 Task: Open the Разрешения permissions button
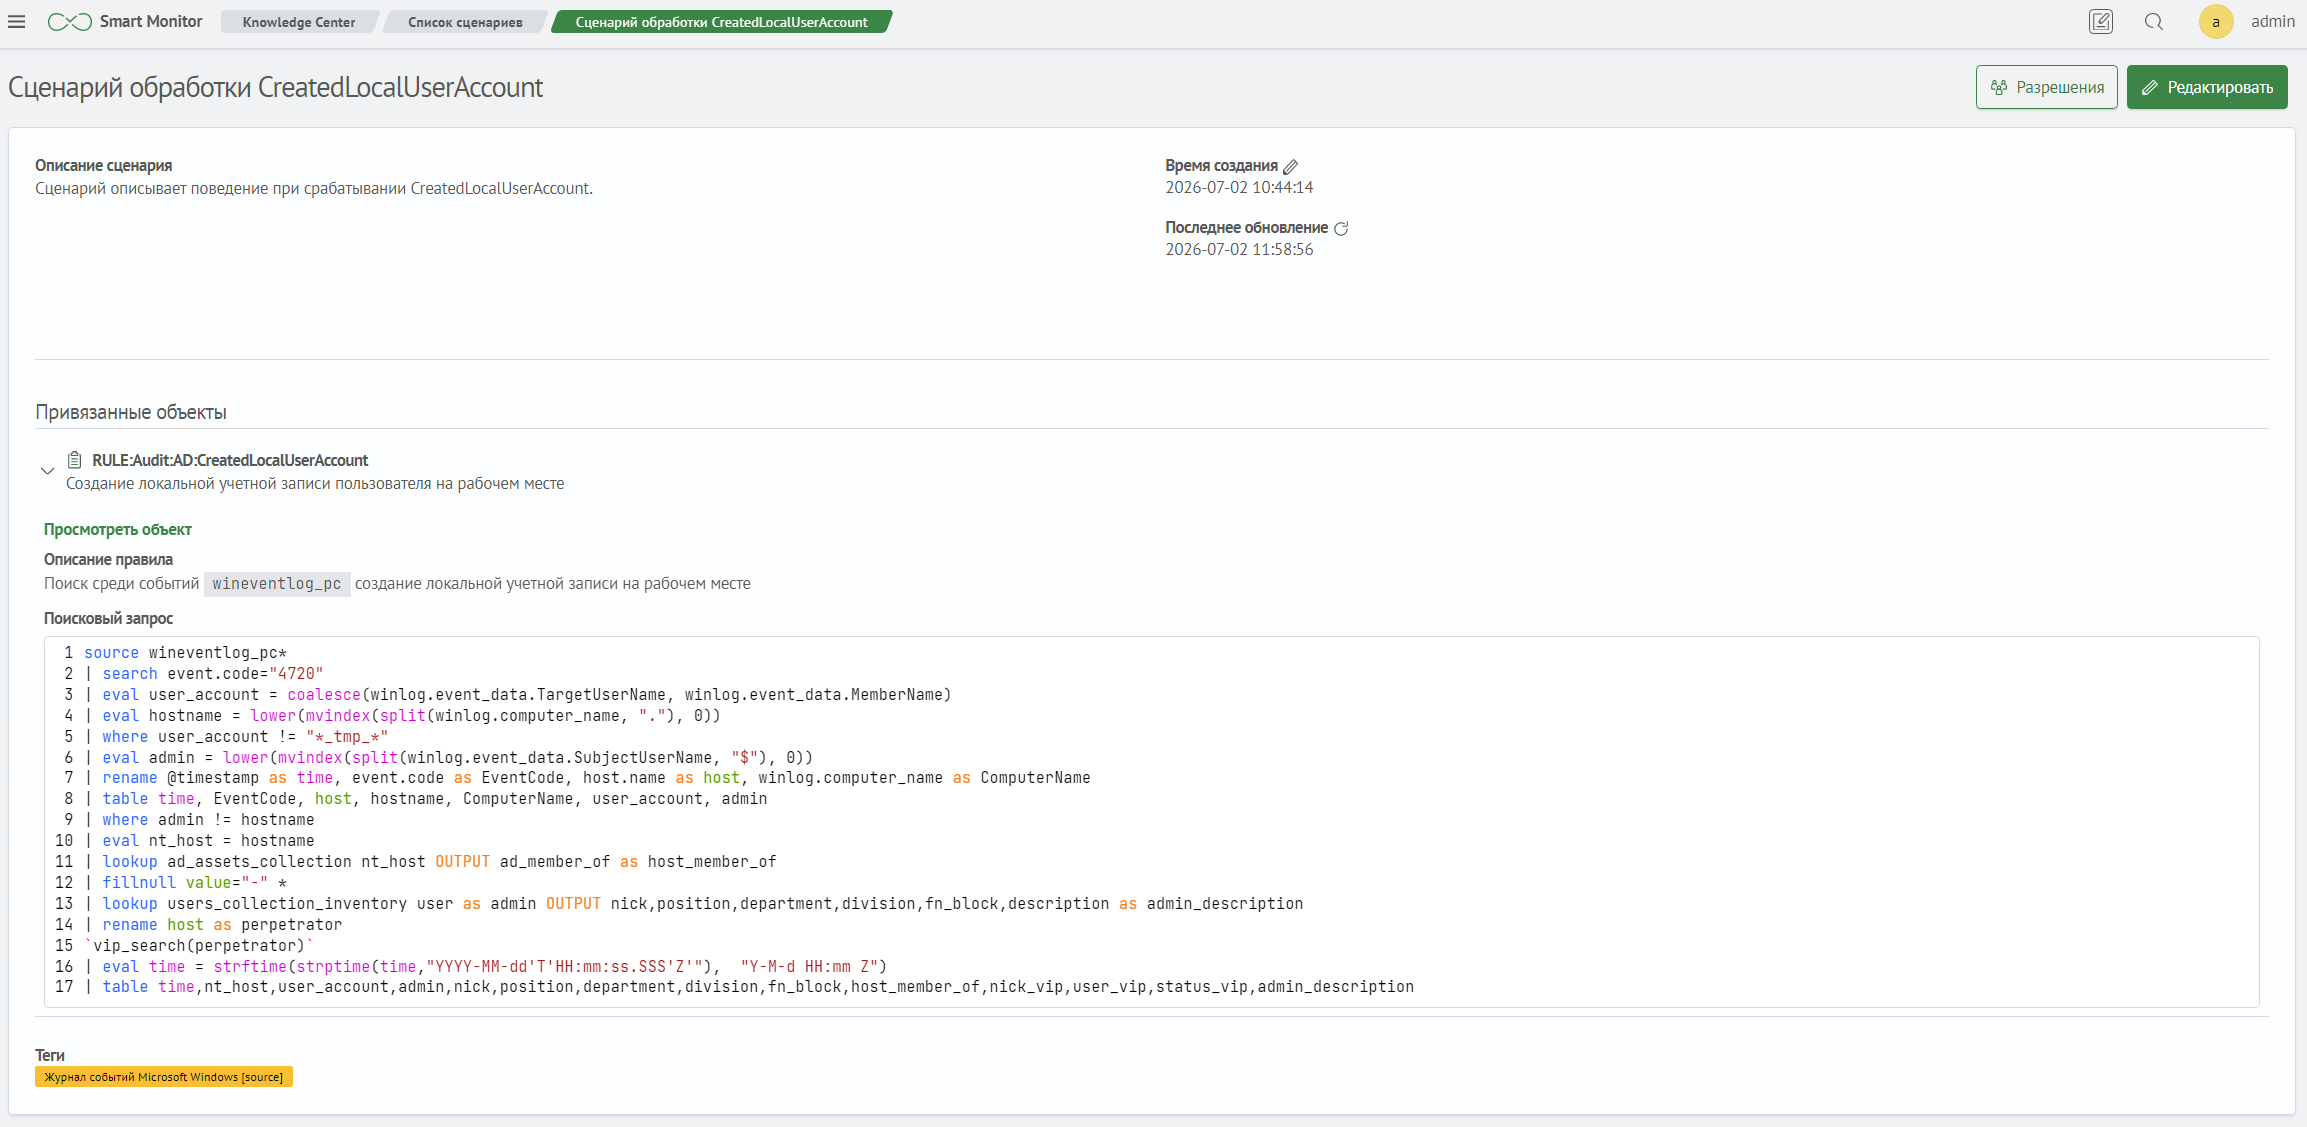(x=2046, y=87)
